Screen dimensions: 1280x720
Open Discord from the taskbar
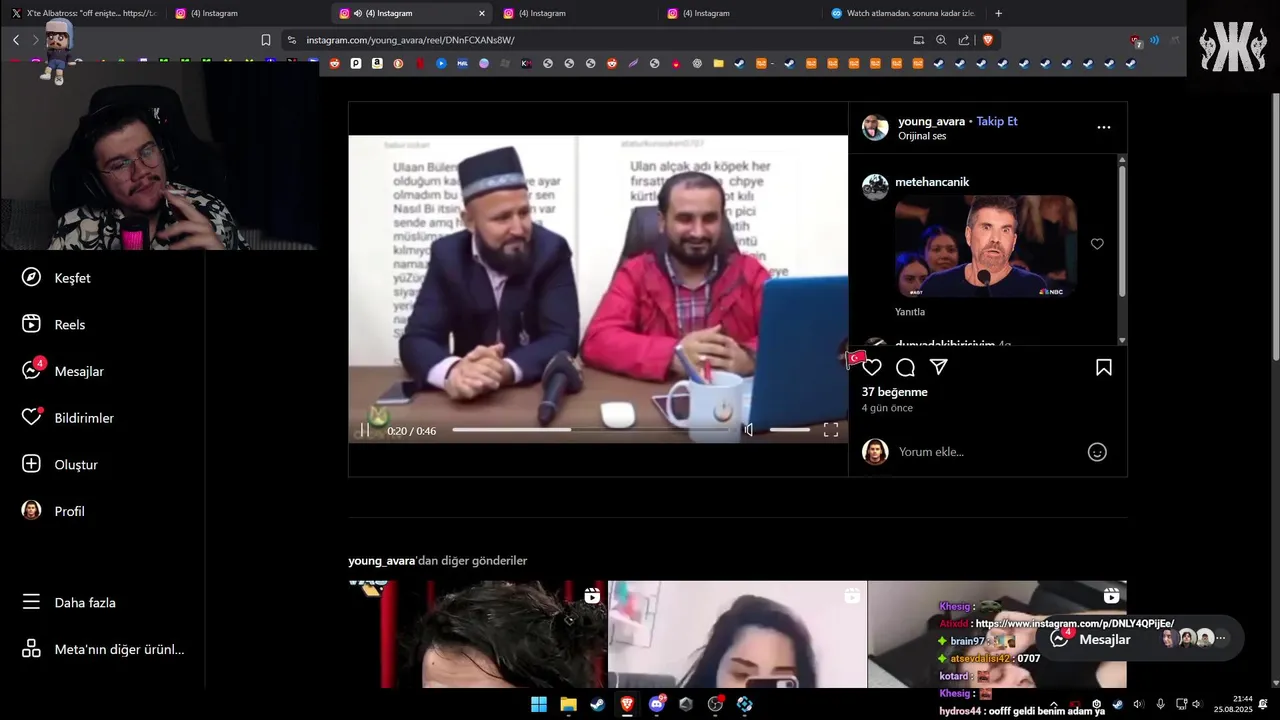coord(656,704)
